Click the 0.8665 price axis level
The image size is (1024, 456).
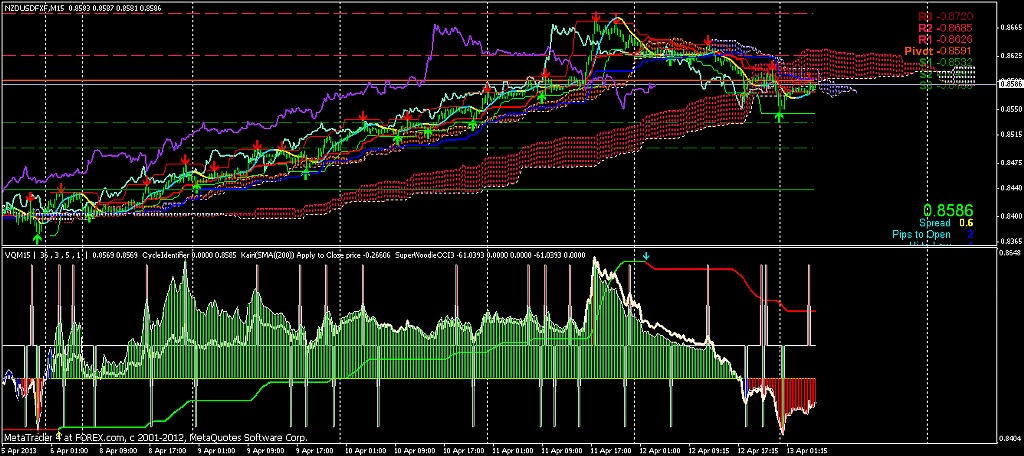pos(1010,27)
